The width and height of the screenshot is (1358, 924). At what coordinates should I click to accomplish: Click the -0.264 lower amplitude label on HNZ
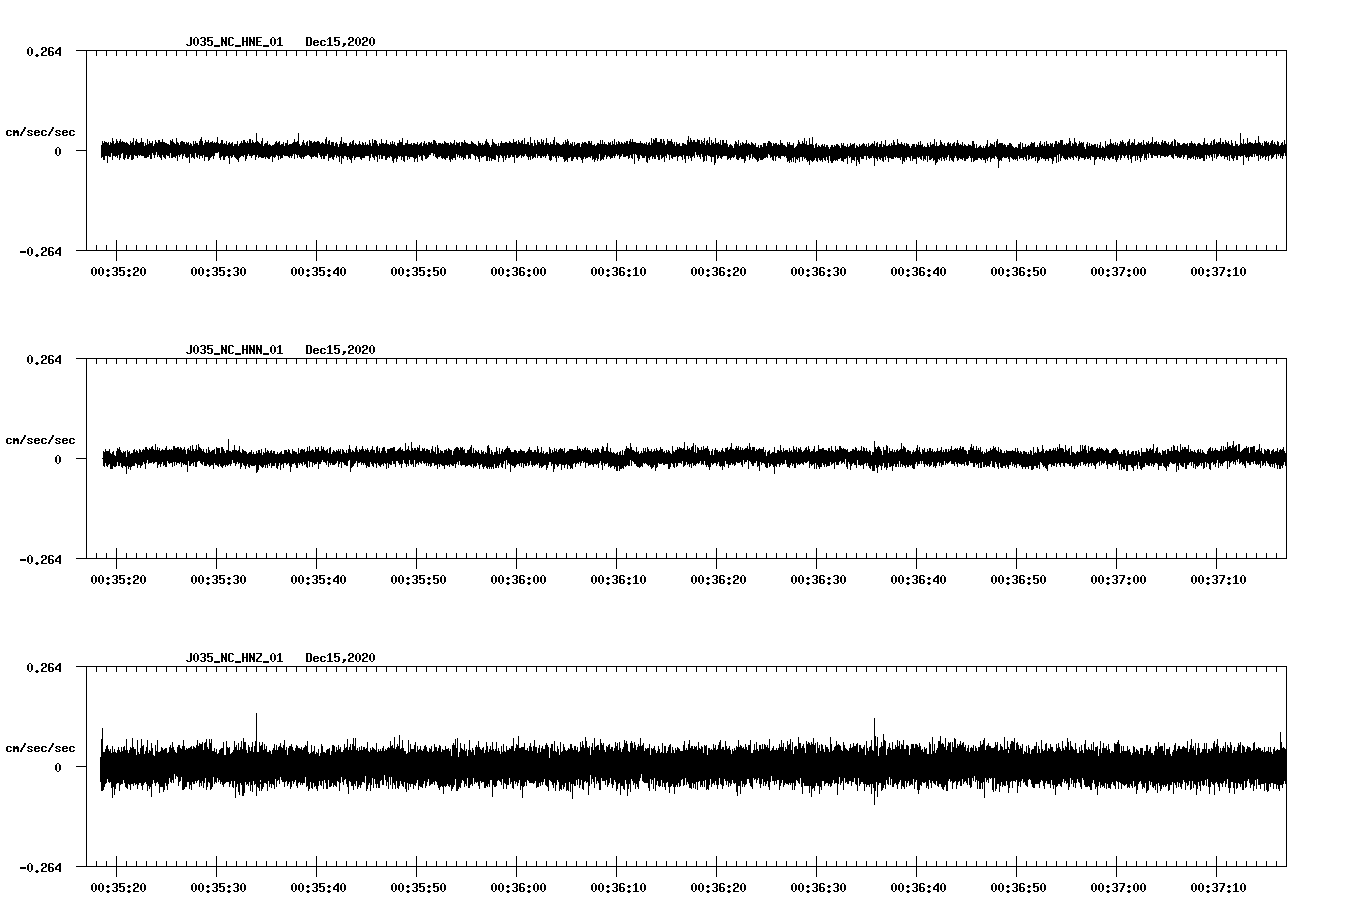[42, 869]
